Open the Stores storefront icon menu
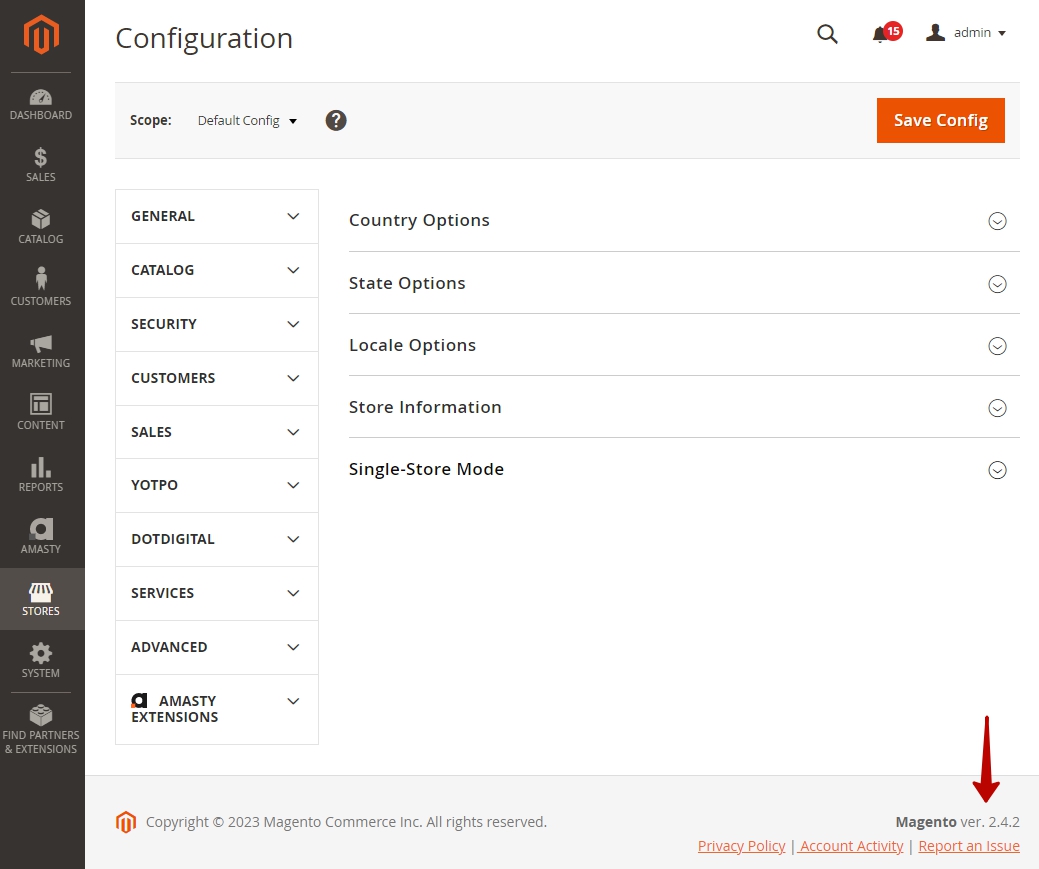Image resolution: width=1039 pixels, height=869 pixels. [41, 599]
